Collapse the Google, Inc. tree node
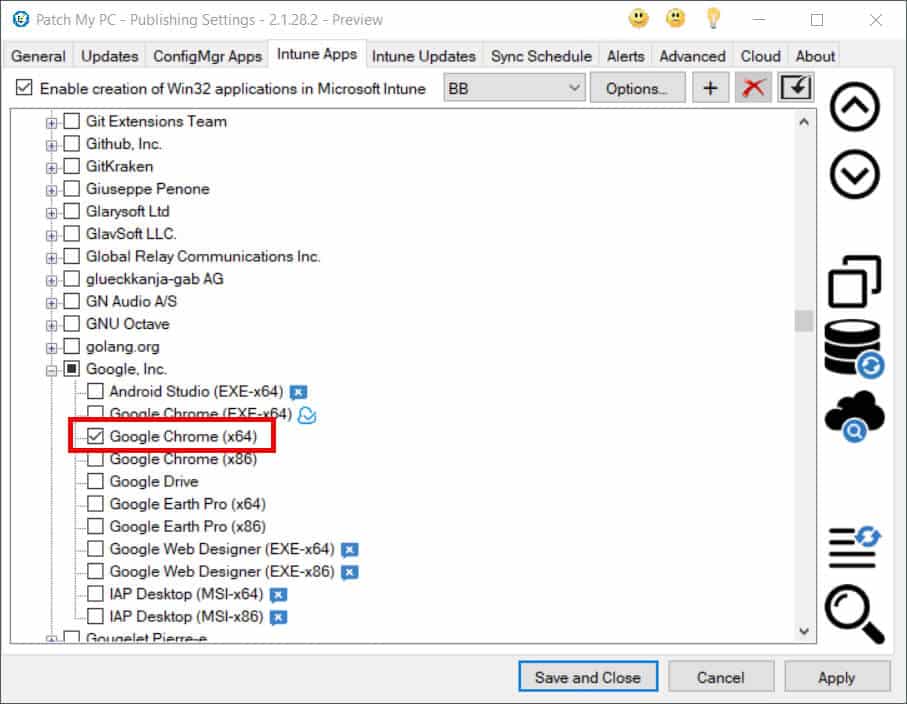Image resolution: width=907 pixels, height=704 pixels. point(51,370)
